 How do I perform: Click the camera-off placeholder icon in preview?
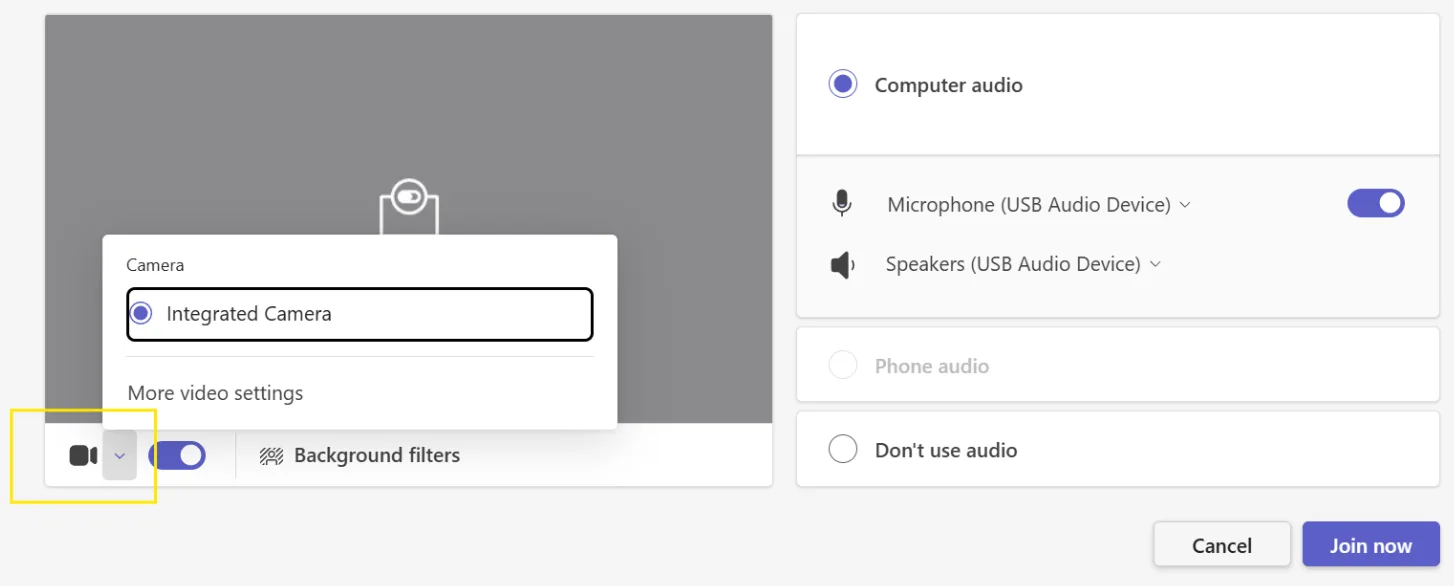pyautogui.click(x=409, y=207)
